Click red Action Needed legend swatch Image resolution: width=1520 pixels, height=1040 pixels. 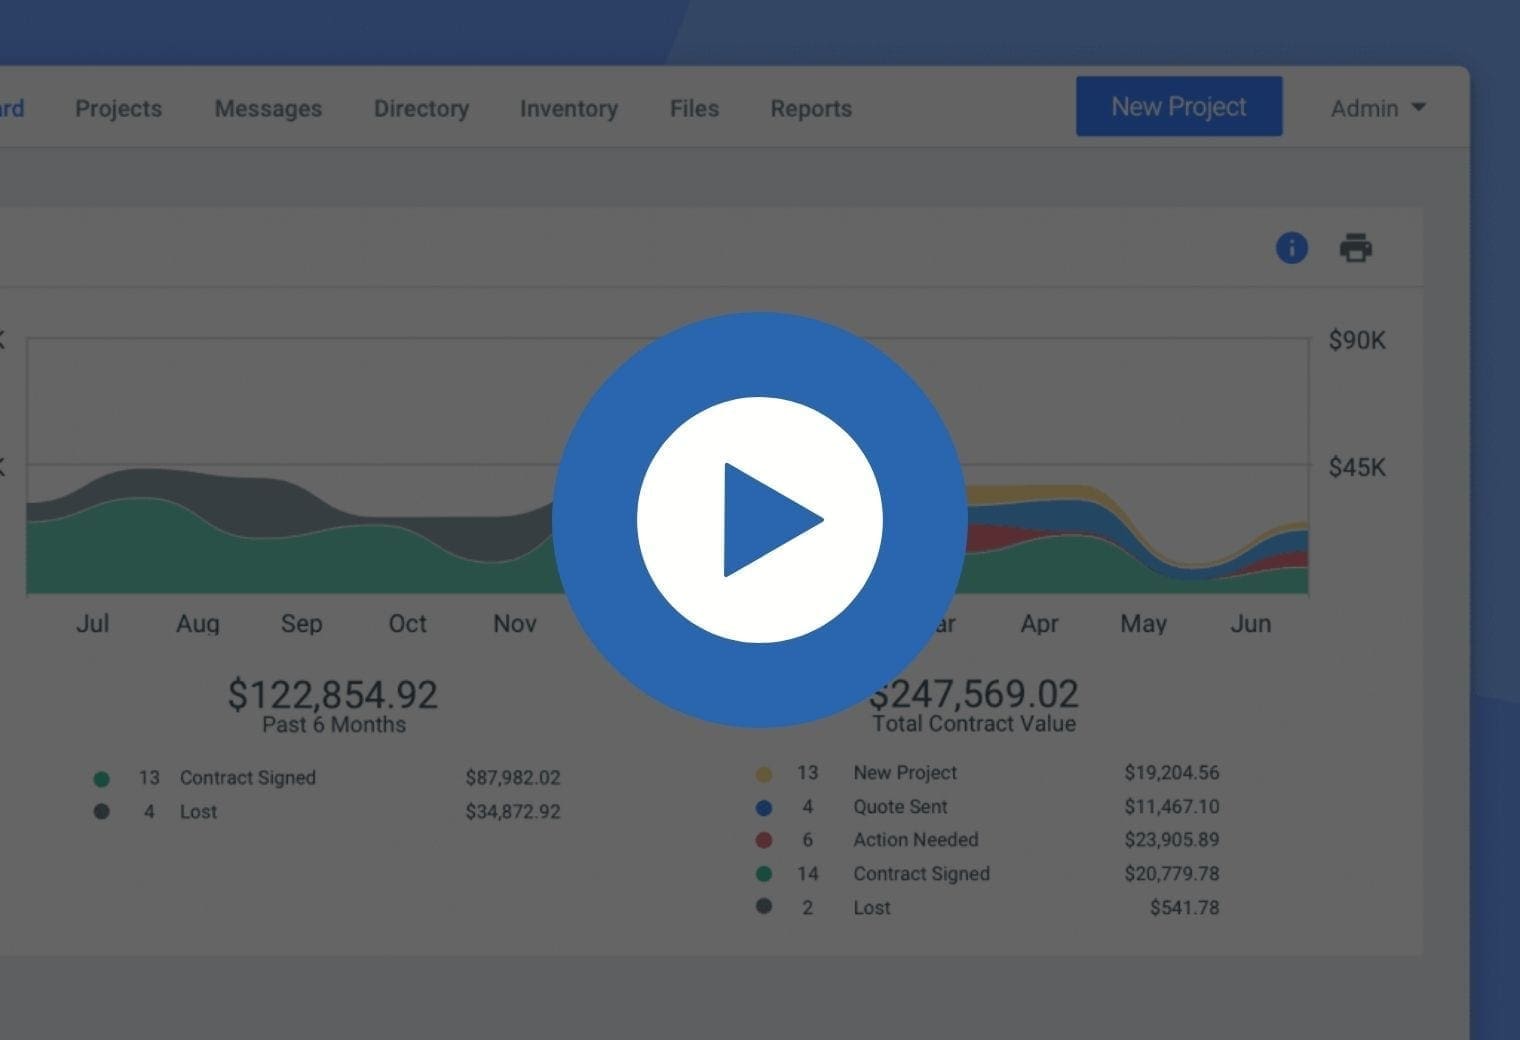click(763, 840)
